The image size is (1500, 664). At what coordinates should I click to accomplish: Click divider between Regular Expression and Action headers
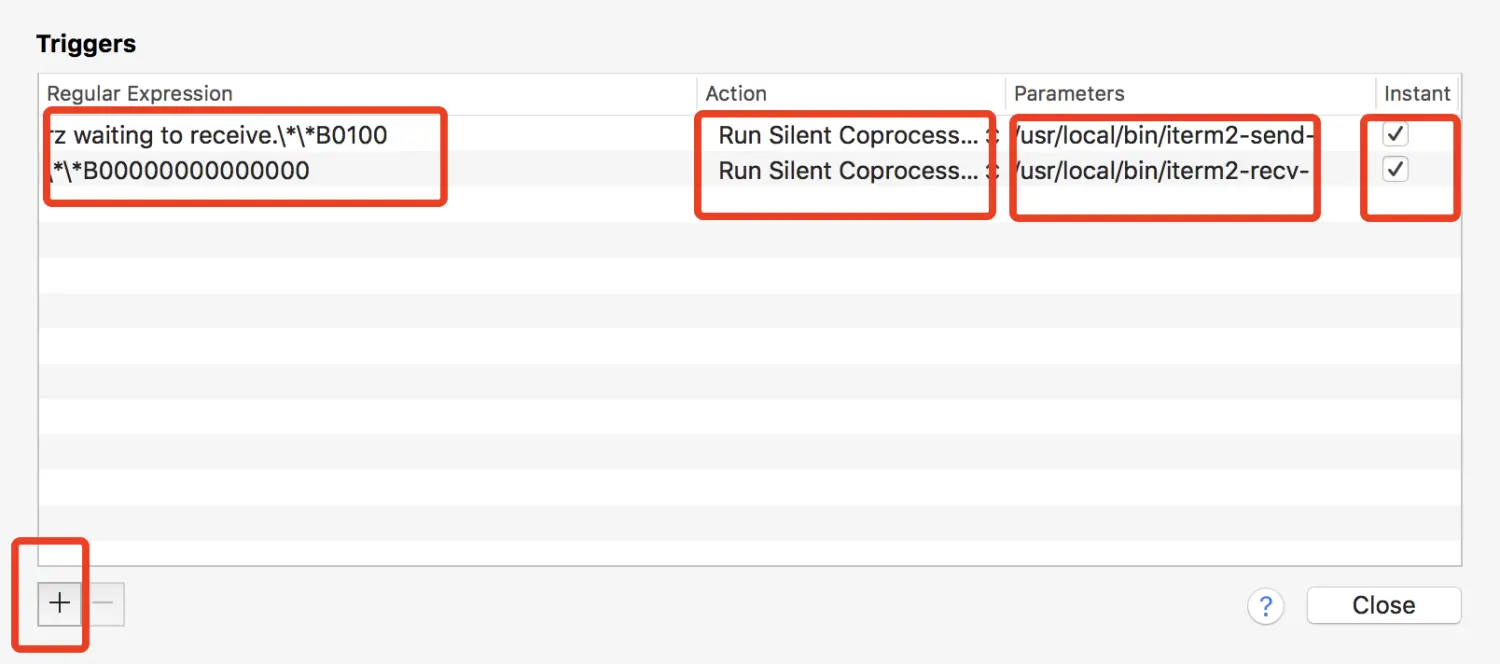point(697,94)
